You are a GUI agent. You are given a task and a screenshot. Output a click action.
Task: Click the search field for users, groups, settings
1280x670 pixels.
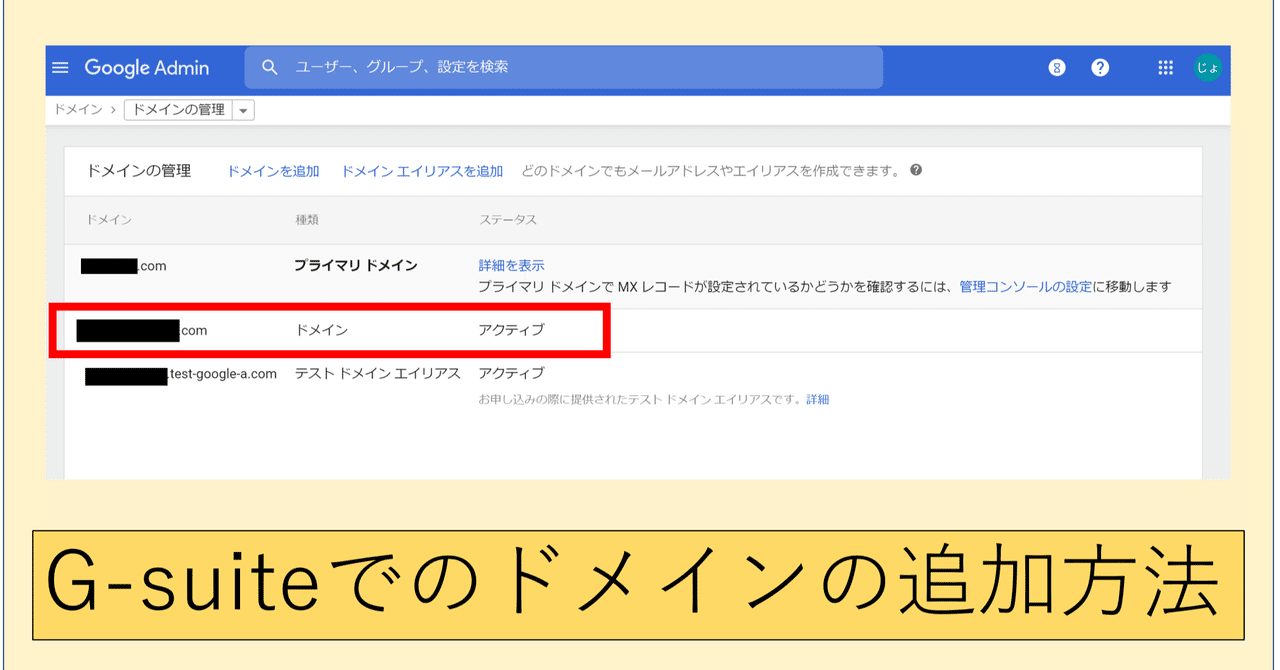[x=564, y=67]
